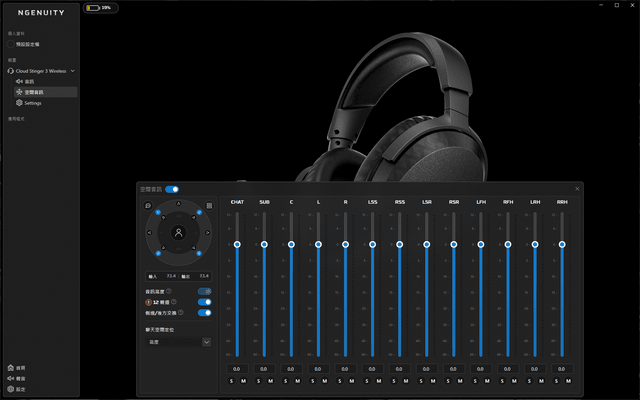Click the 輸出 level readout

pos(195,276)
